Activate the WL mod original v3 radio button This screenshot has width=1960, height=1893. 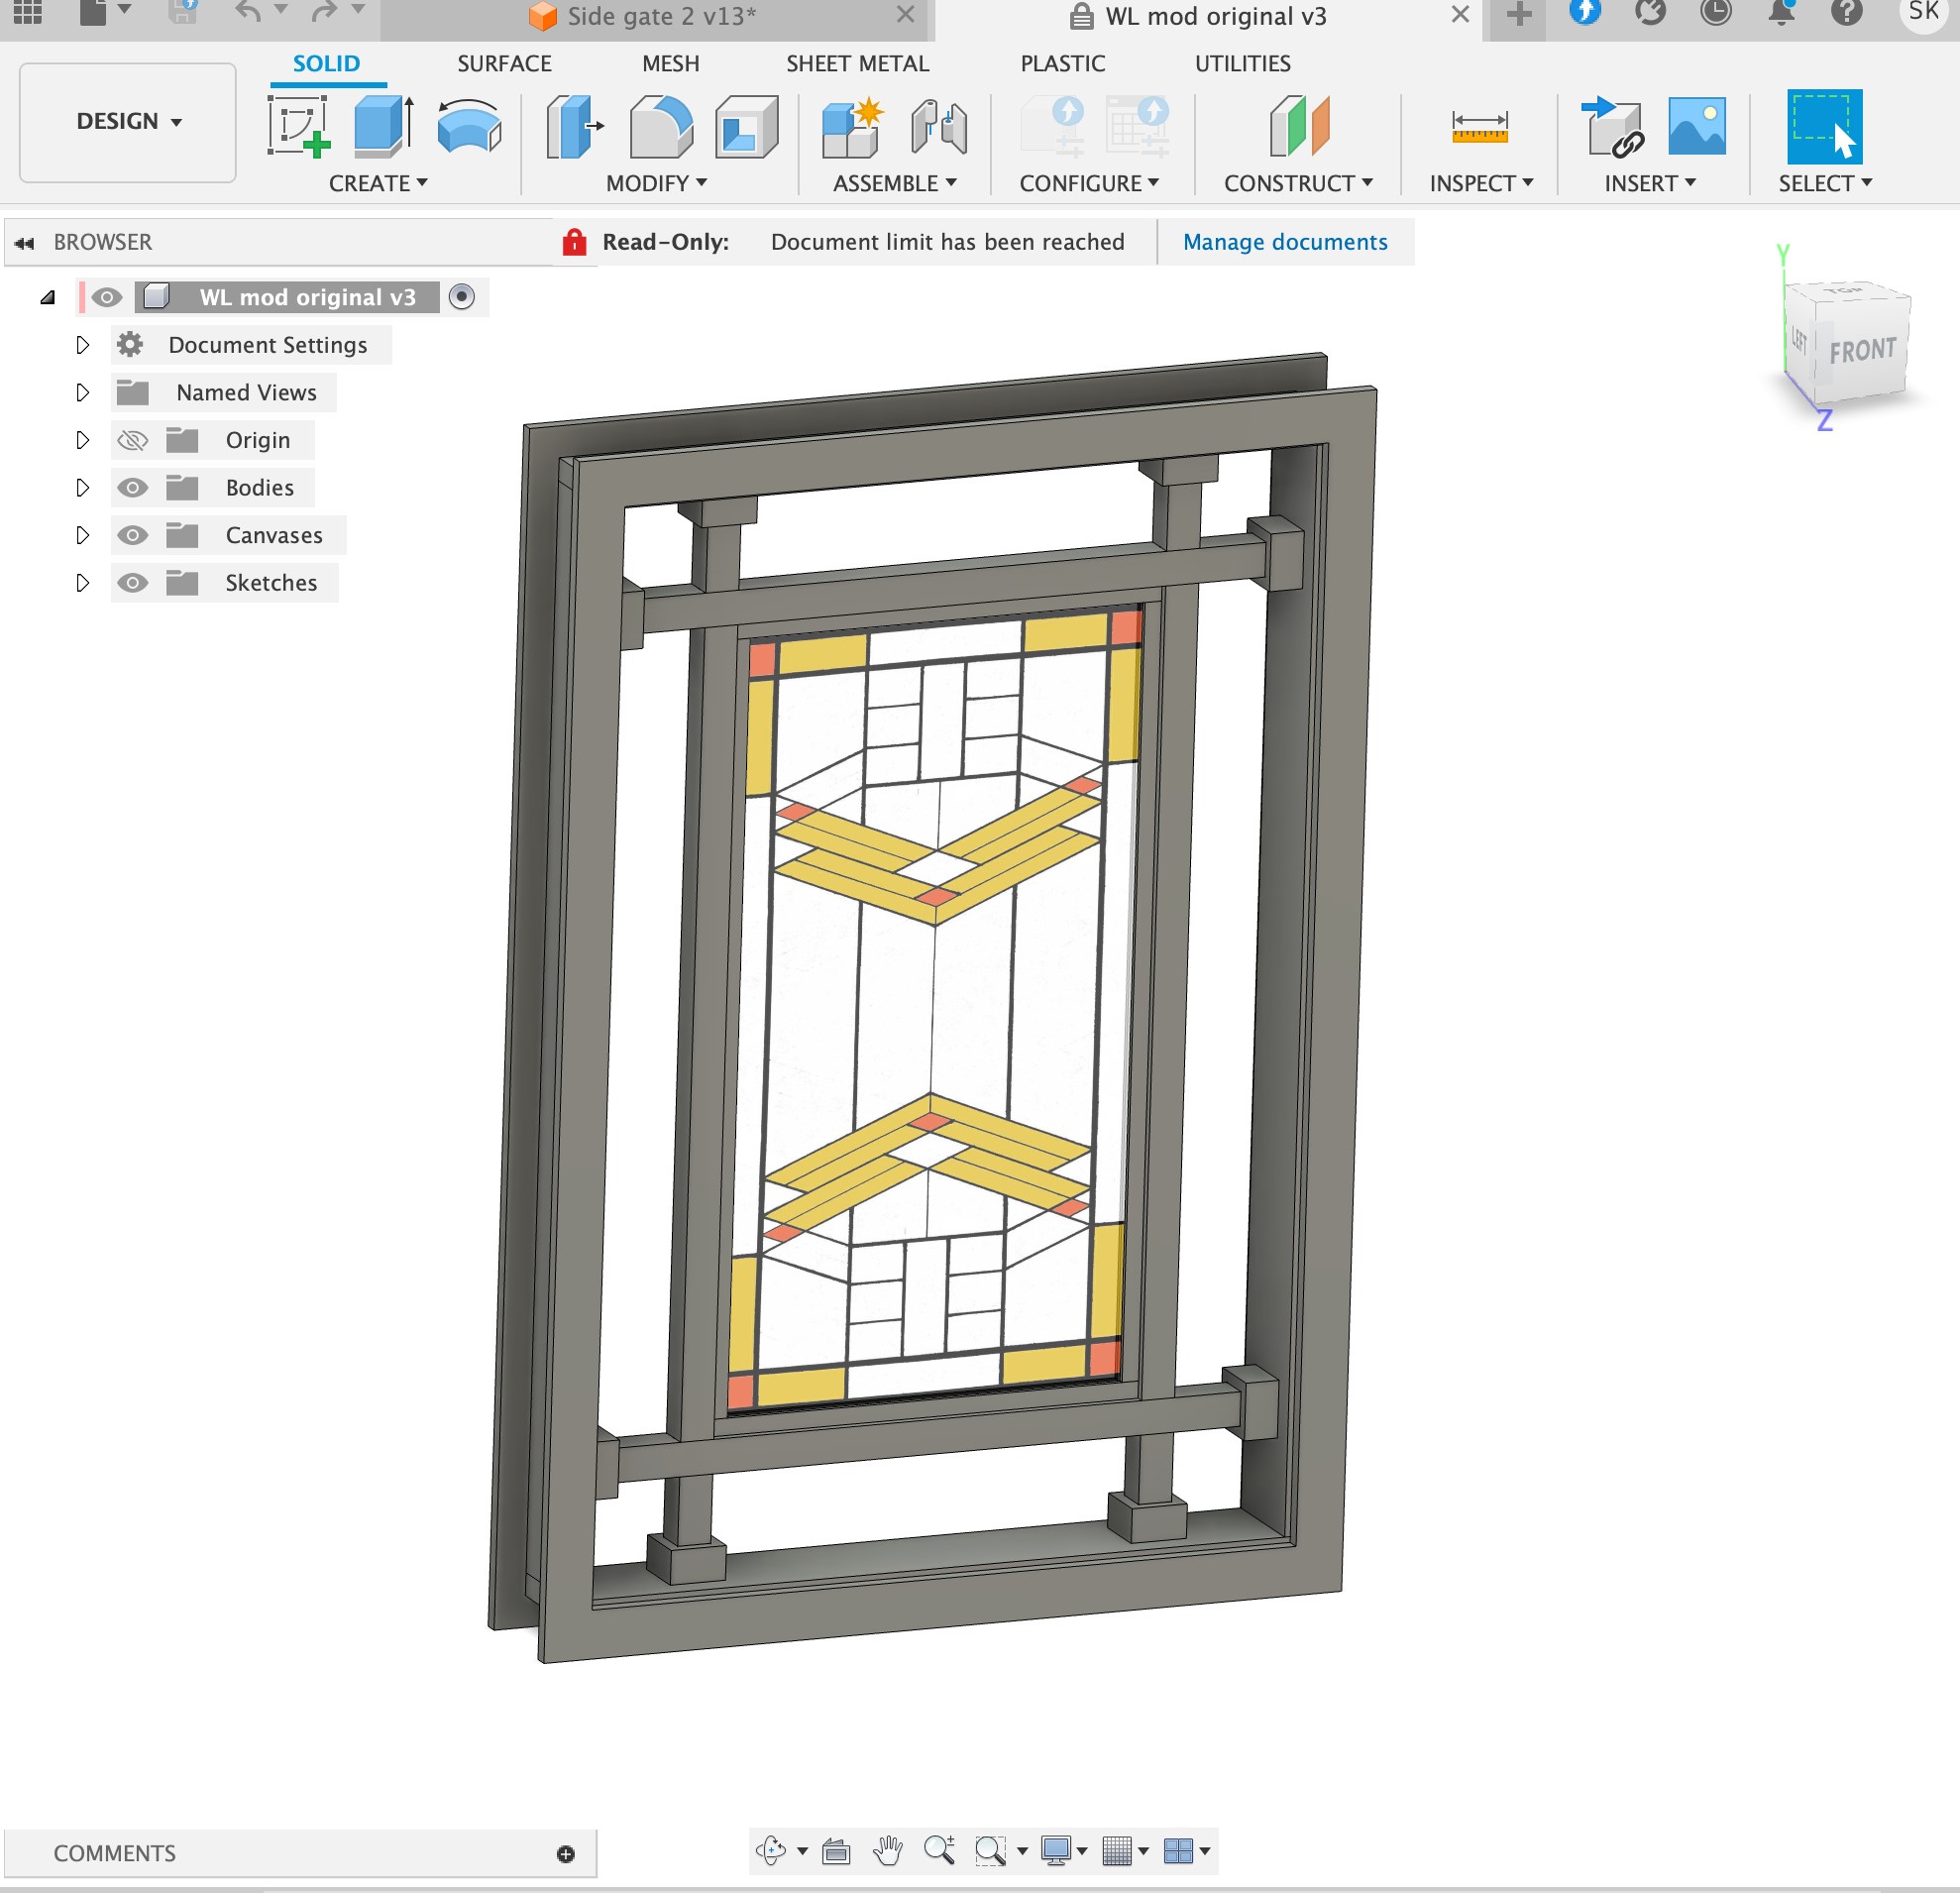[461, 297]
